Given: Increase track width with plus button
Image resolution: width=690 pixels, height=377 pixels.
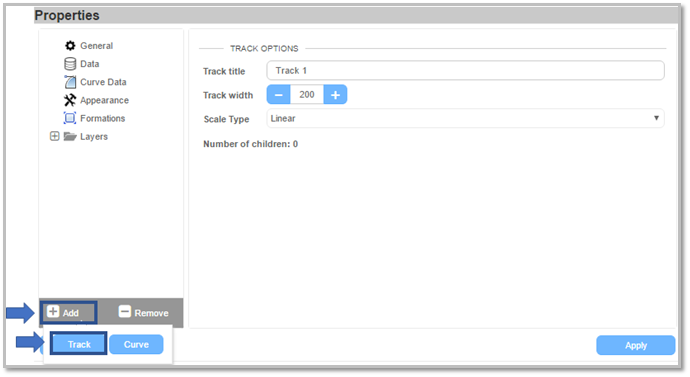Looking at the screenshot, I should coord(335,95).
